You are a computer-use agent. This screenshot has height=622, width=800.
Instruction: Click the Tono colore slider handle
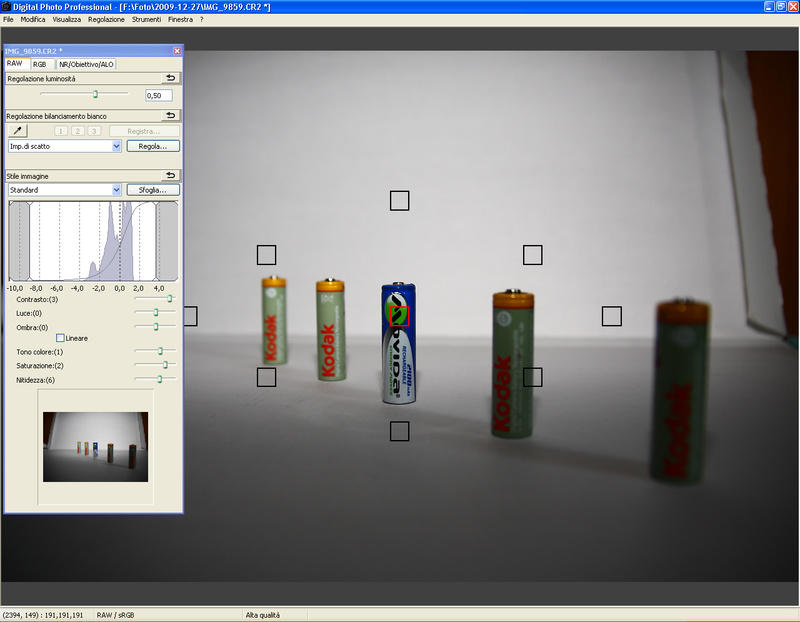click(x=161, y=351)
